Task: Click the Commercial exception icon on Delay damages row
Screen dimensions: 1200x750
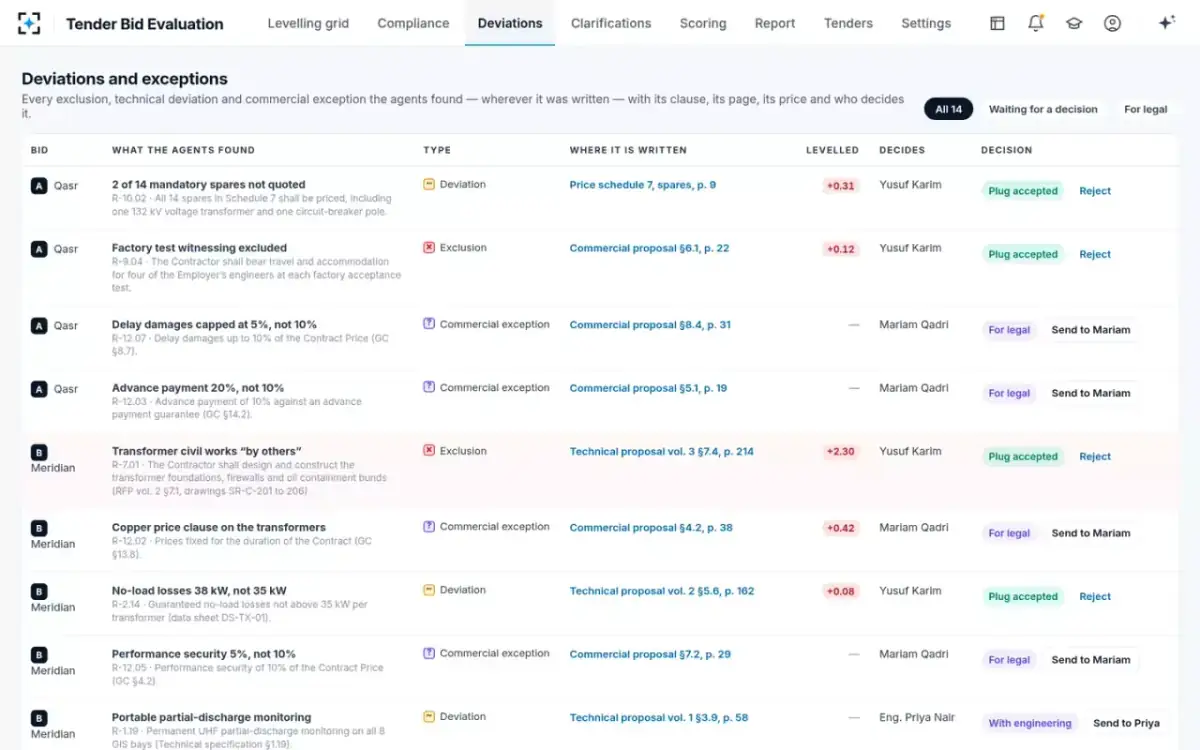Action: coord(429,324)
